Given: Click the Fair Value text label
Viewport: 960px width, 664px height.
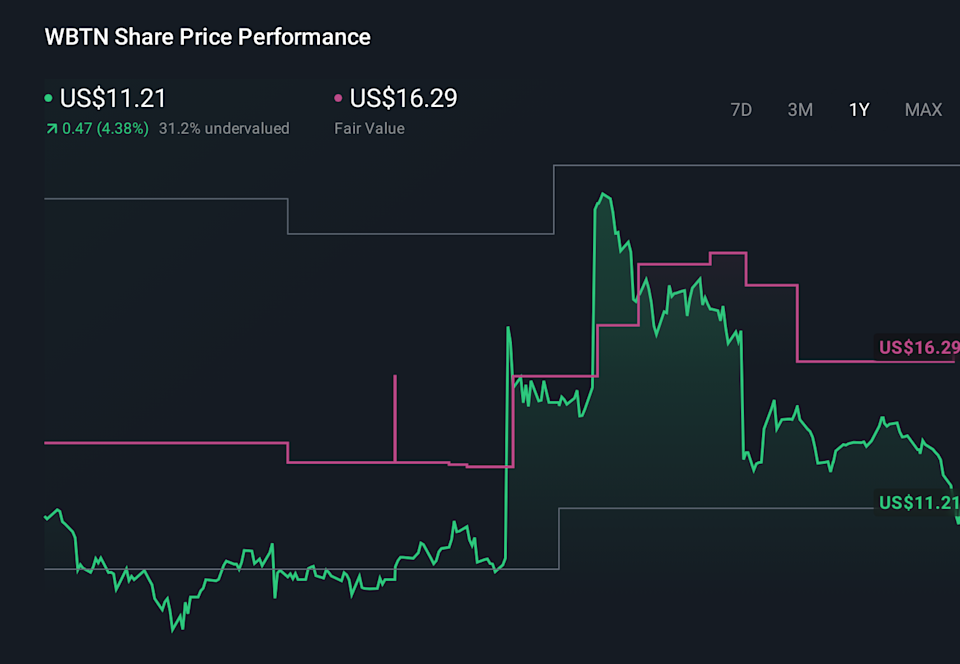Looking at the screenshot, I should (369, 128).
